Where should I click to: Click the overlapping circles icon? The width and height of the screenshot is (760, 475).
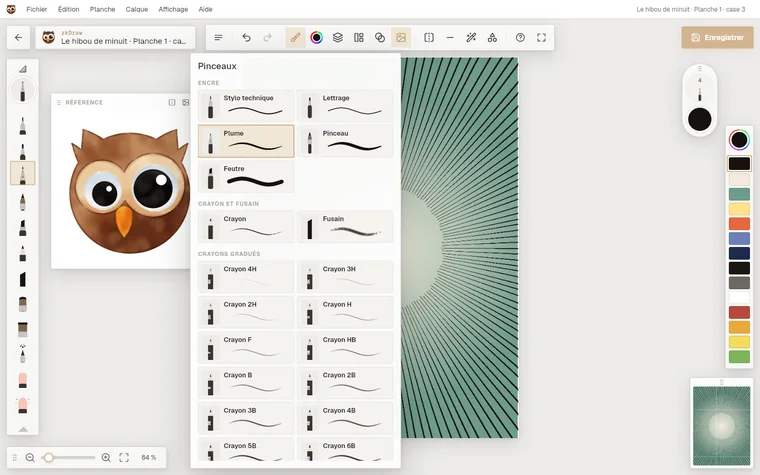380,37
